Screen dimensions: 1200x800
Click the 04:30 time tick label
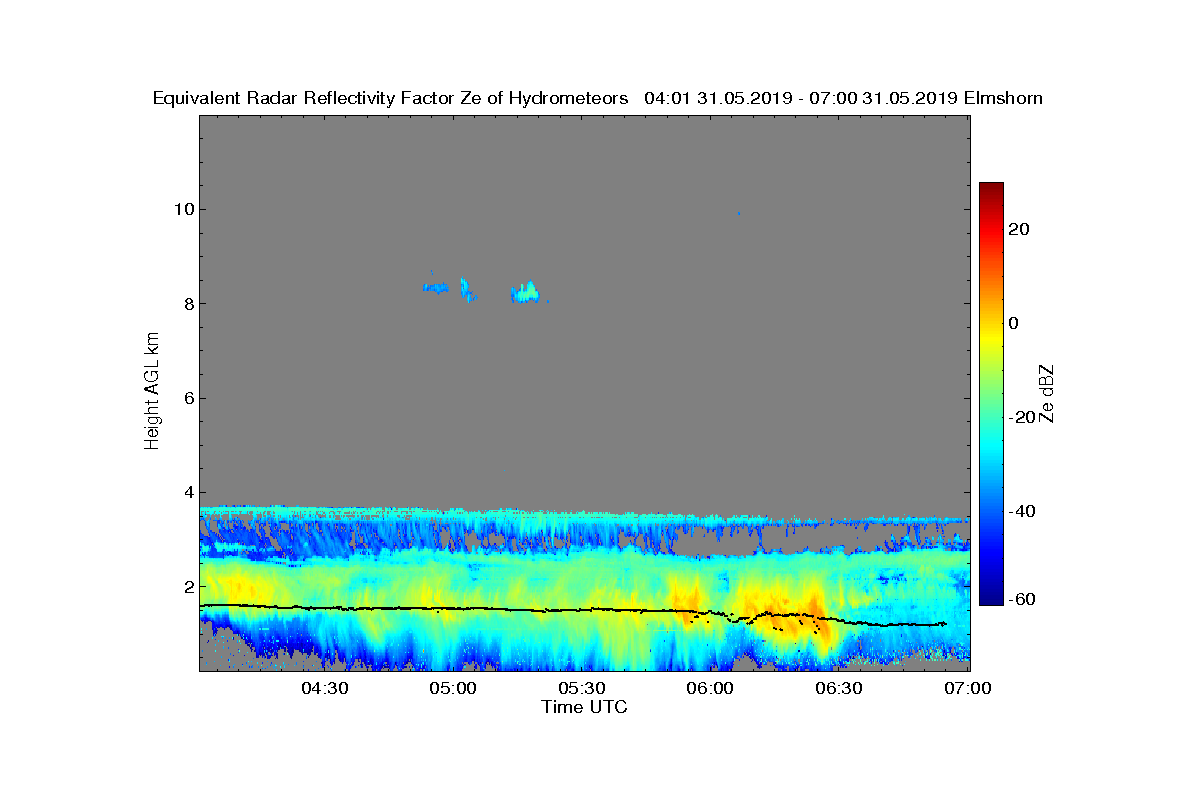(x=324, y=689)
